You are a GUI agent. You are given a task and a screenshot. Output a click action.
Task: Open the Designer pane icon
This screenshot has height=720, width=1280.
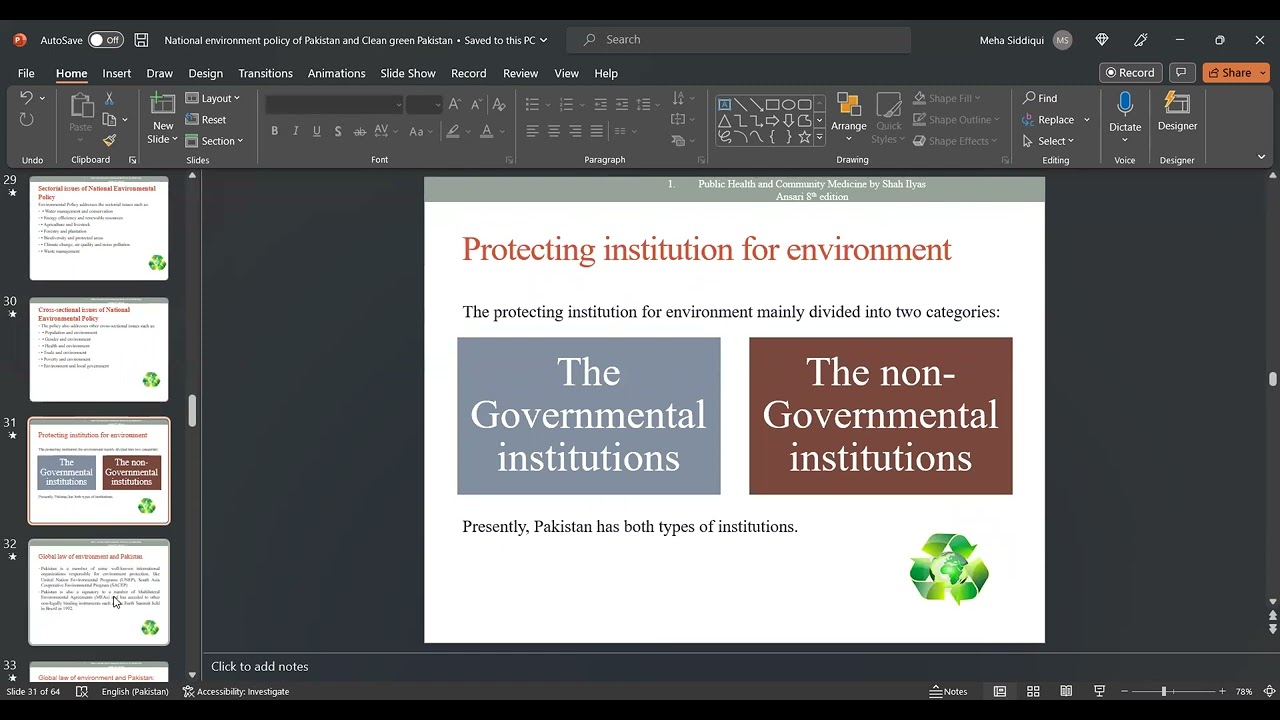click(1177, 104)
